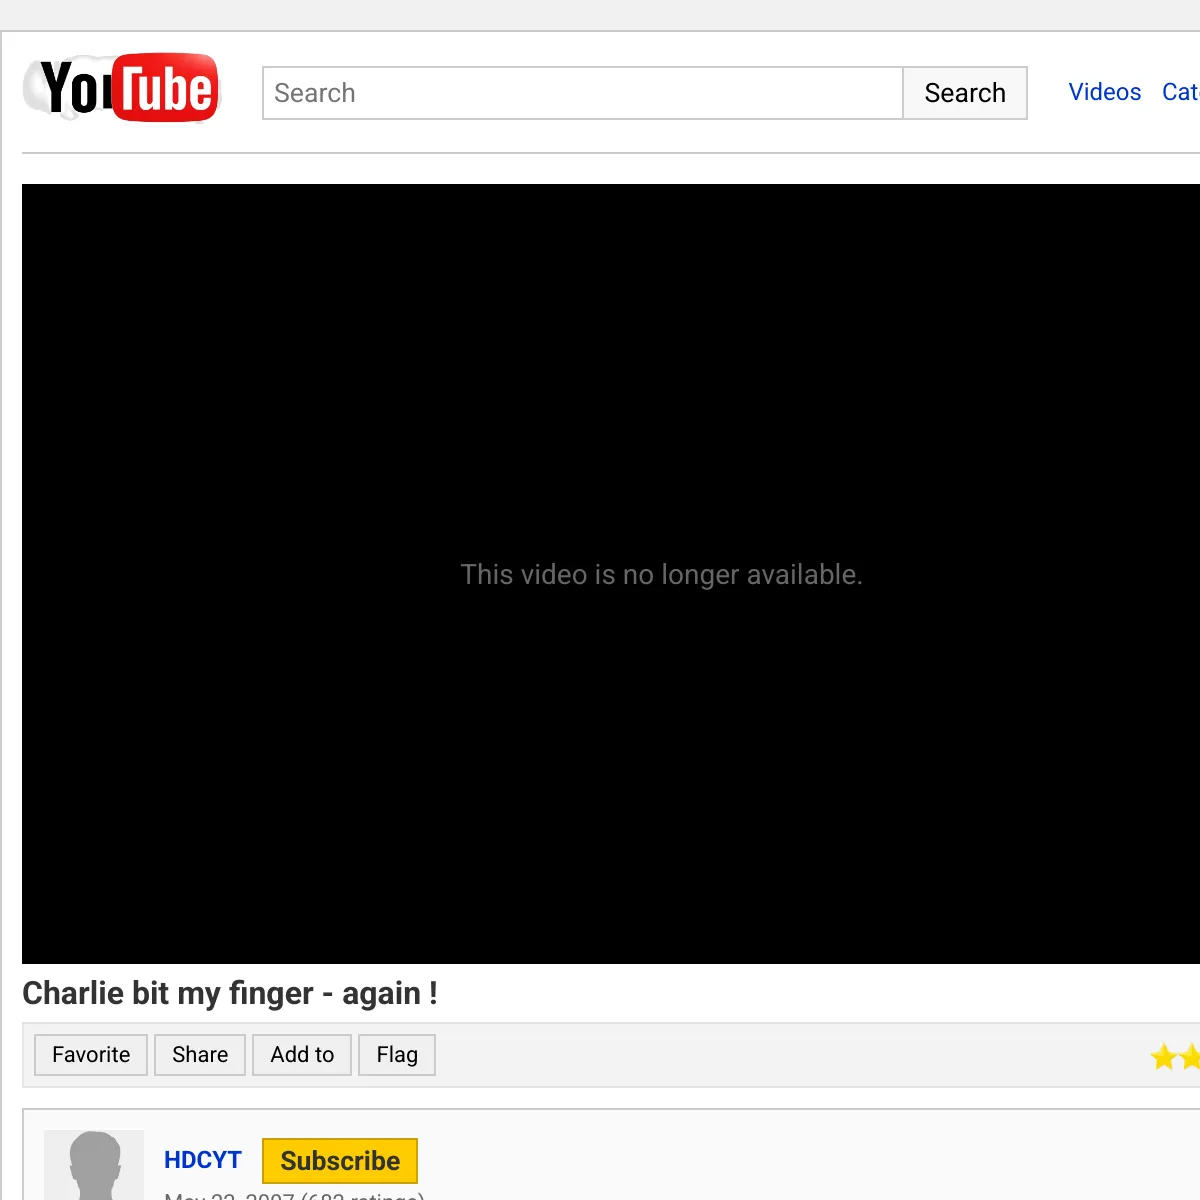Subscribe to the HDCYT channel
This screenshot has height=1200, width=1200.
click(340, 1161)
